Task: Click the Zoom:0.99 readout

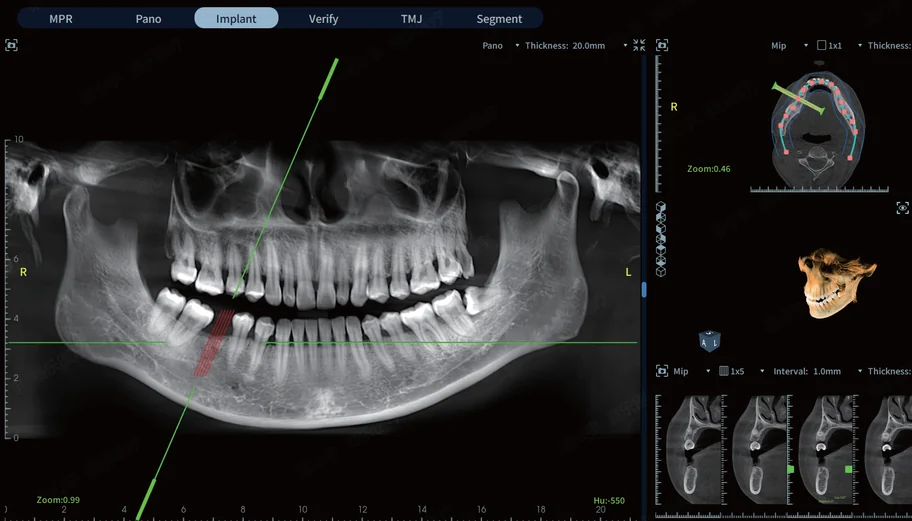Action: point(58,499)
